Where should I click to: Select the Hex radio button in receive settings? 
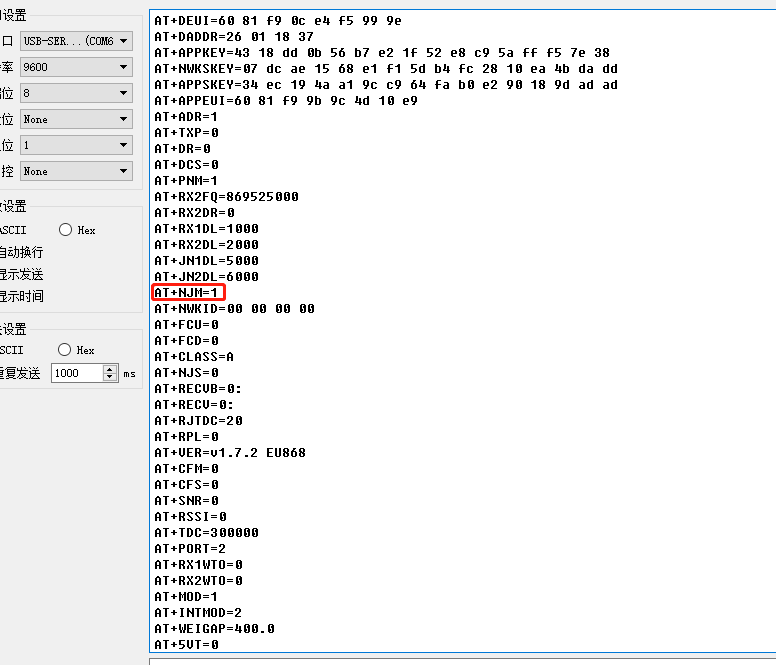(65, 230)
